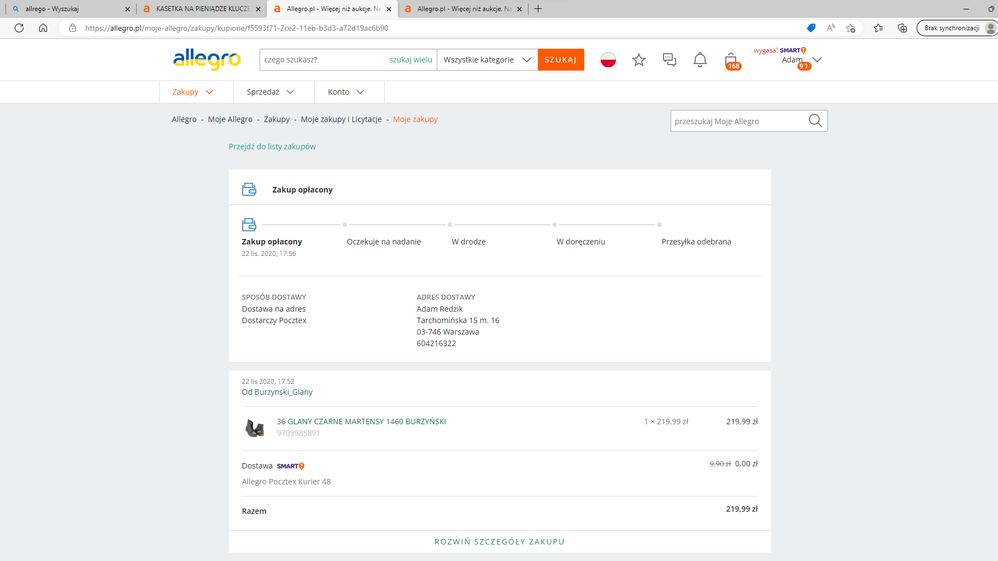Screen dimensions: 998x561
Task: Go to the browser home page icon
Action: 43,28
